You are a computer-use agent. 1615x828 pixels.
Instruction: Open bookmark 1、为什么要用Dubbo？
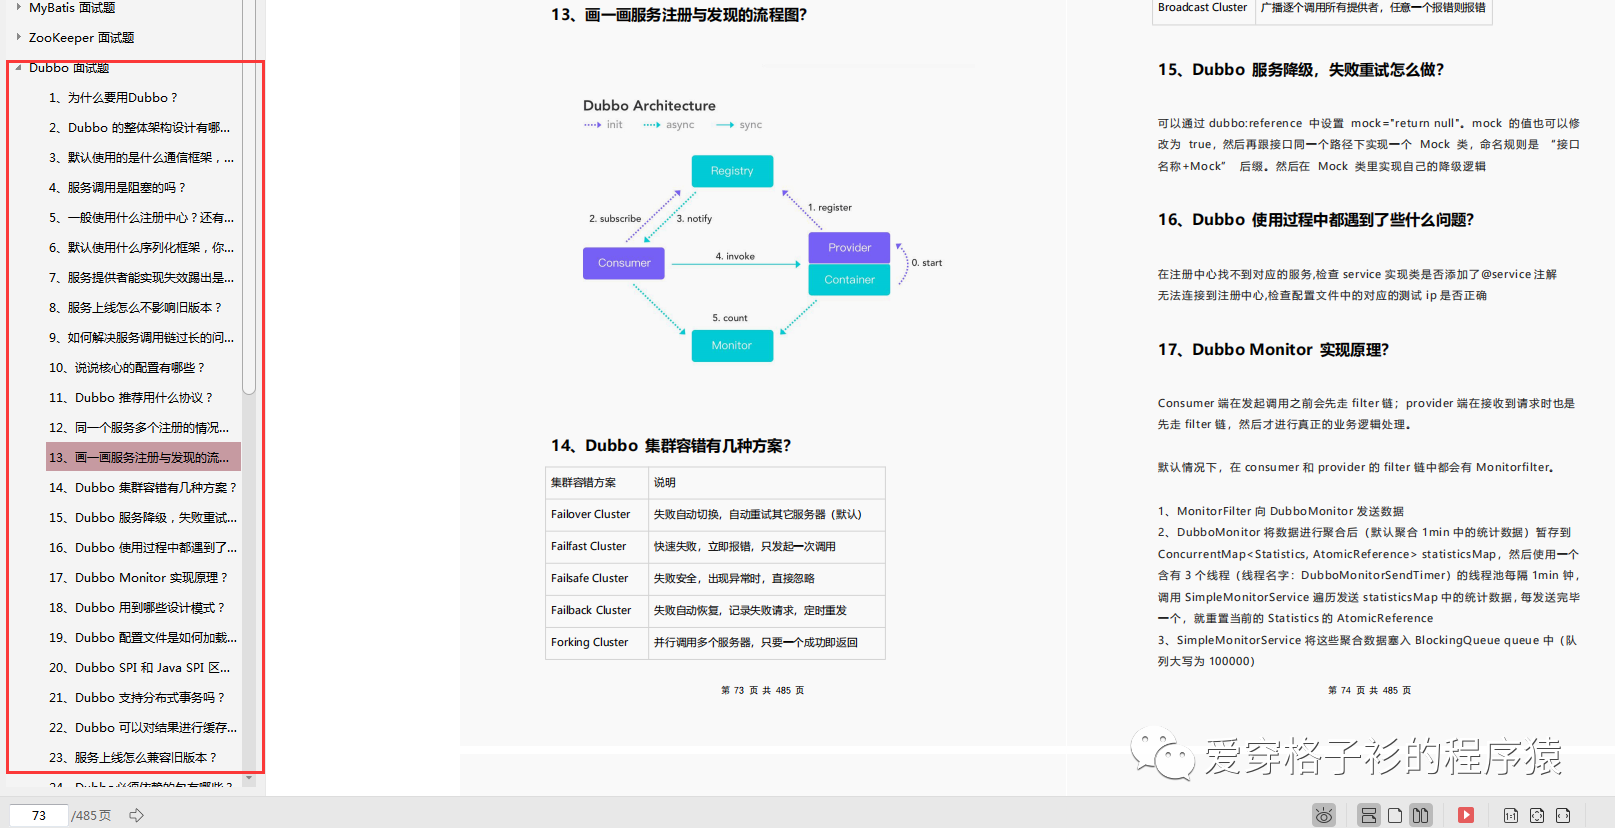point(113,97)
